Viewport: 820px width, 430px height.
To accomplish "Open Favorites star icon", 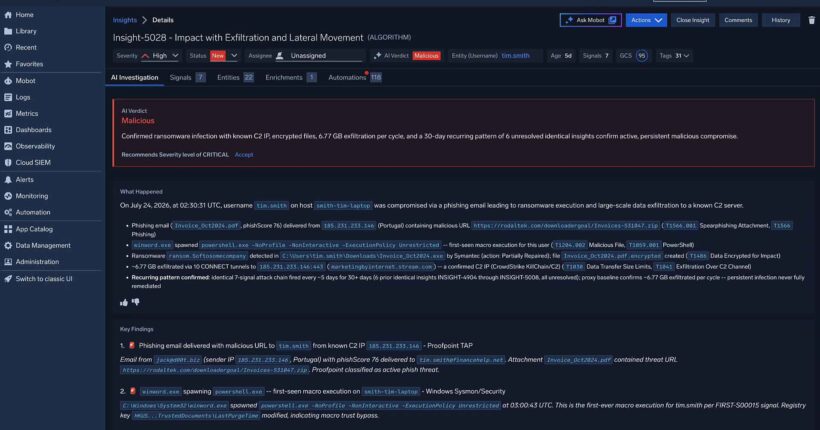I will coord(8,64).
